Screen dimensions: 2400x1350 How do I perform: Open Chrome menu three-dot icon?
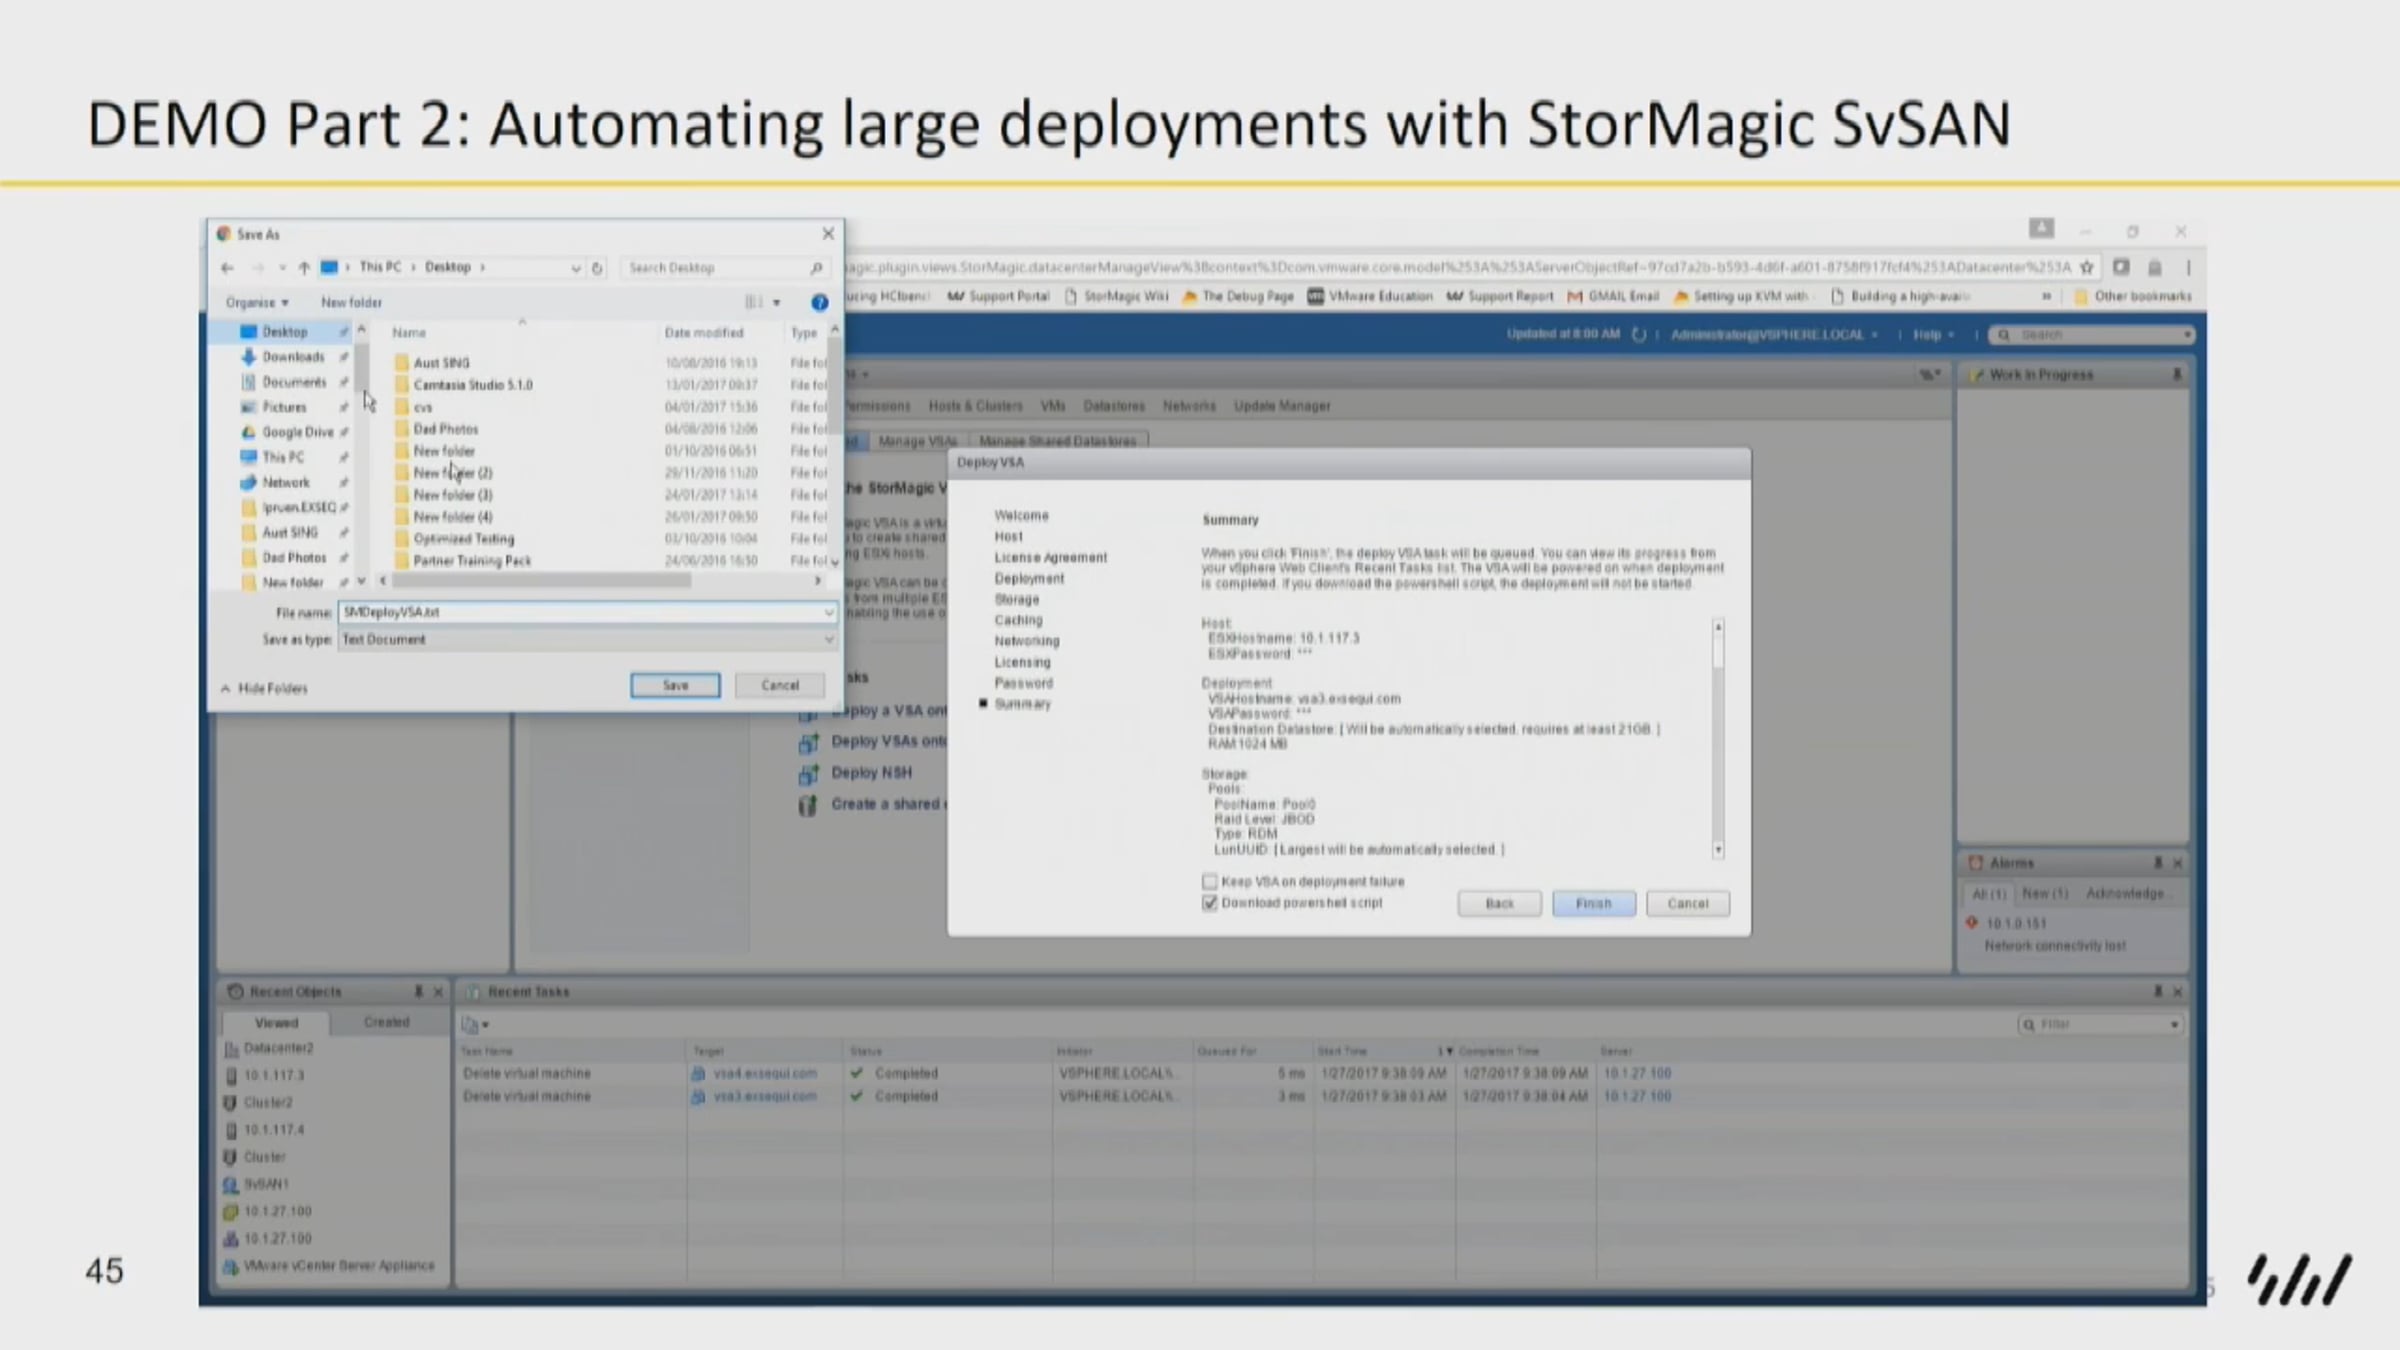pyautogui.click(x=2188, y=267)
